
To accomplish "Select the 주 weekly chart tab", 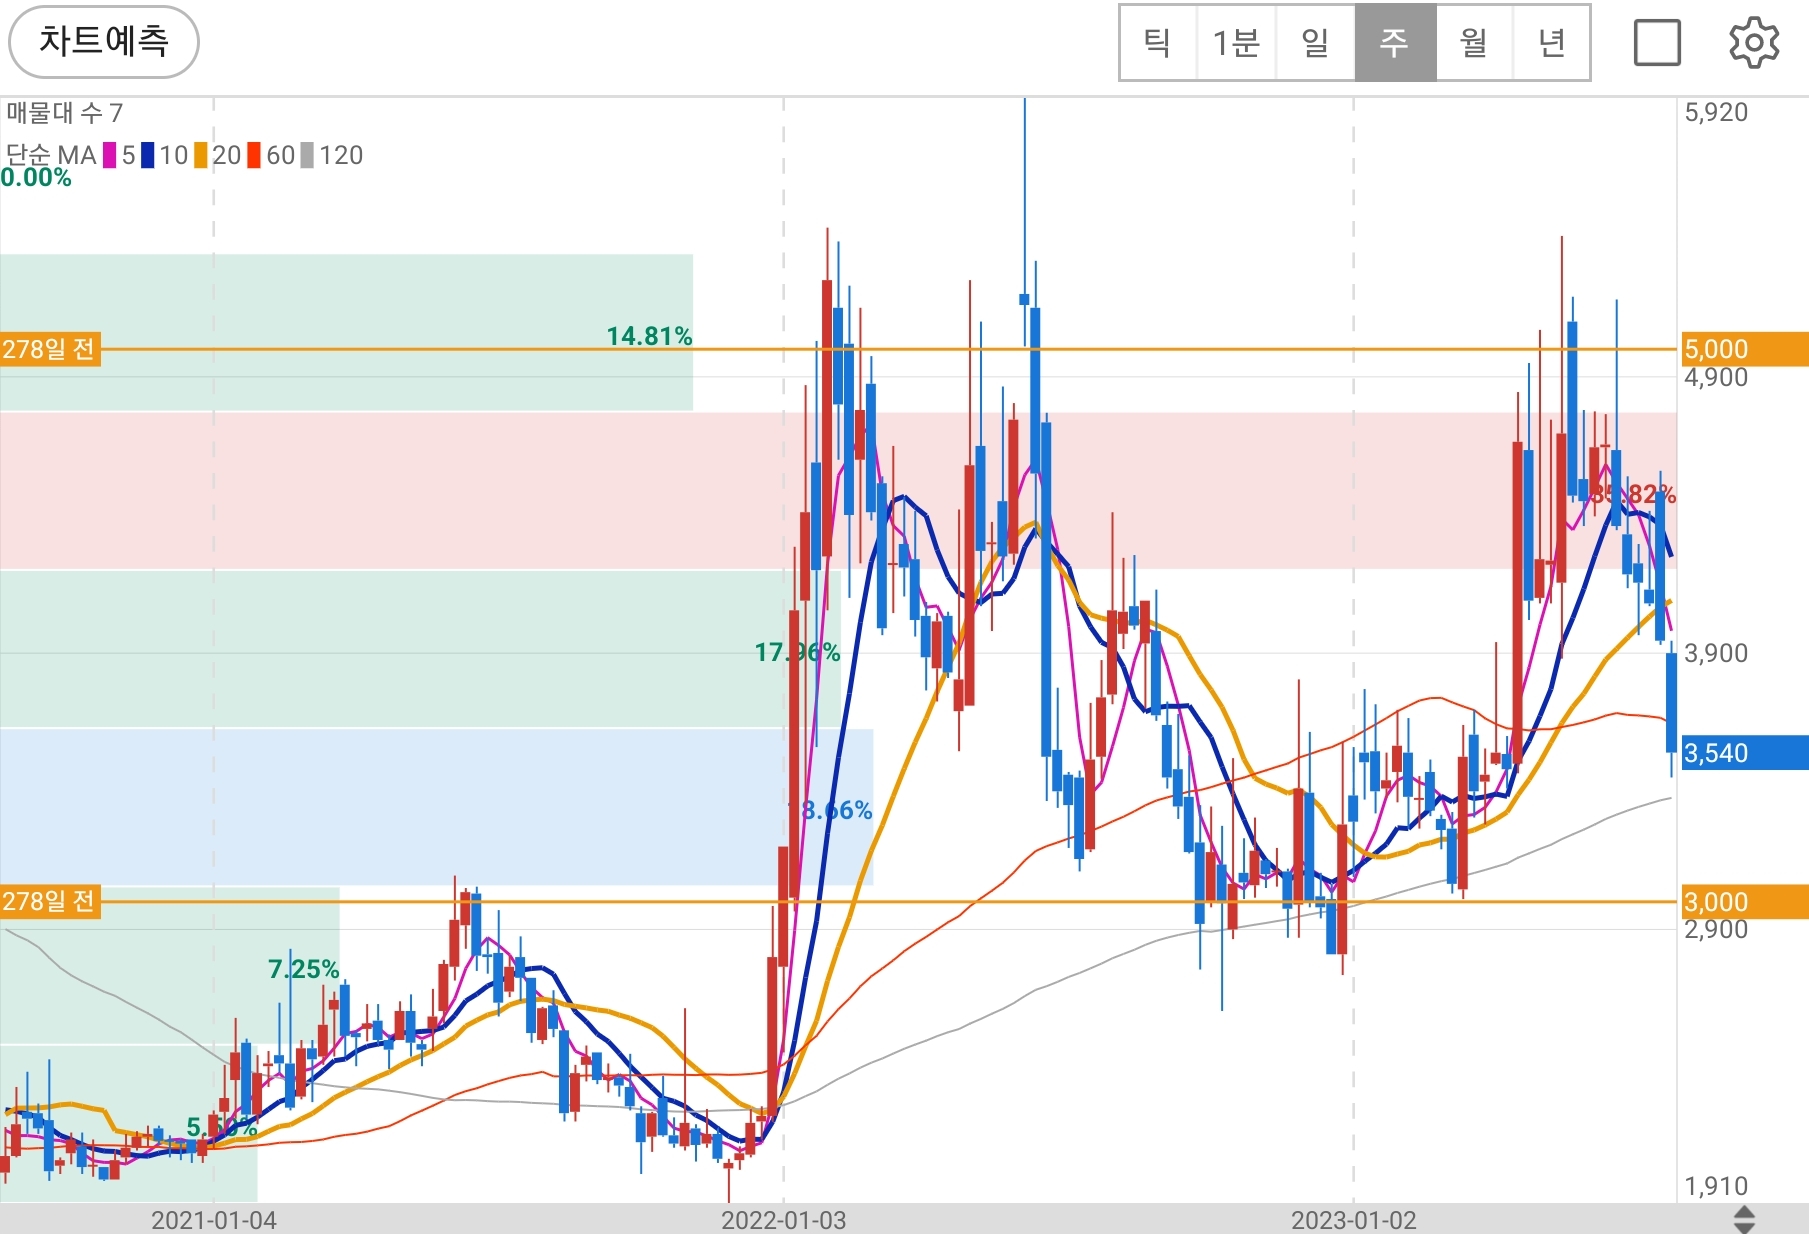I will click(x=1395, y=42).
